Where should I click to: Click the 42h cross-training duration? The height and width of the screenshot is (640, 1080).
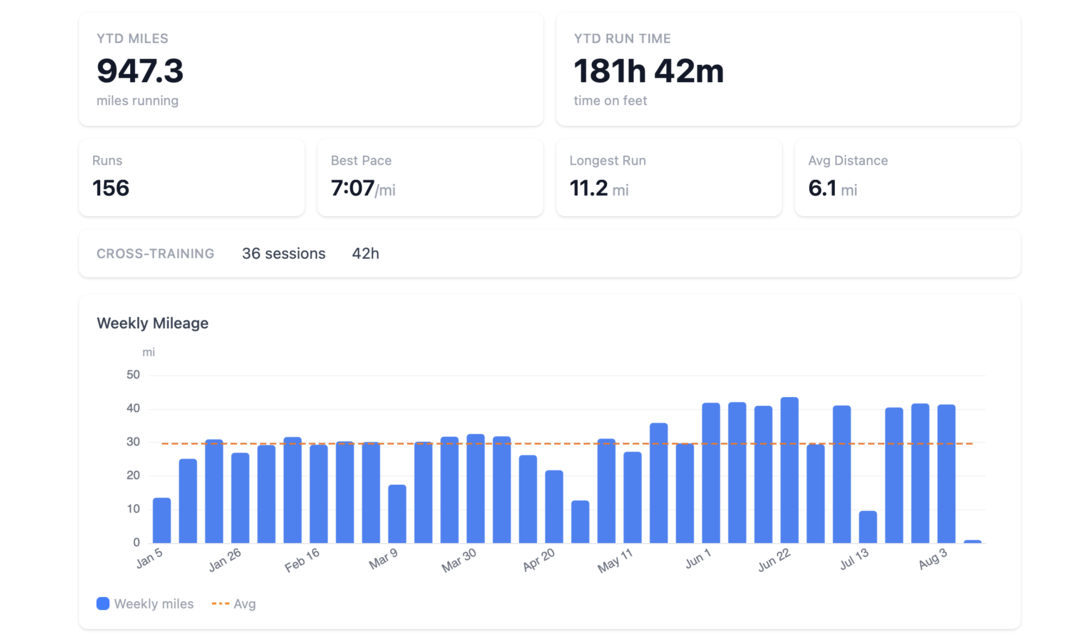[365, 254]
